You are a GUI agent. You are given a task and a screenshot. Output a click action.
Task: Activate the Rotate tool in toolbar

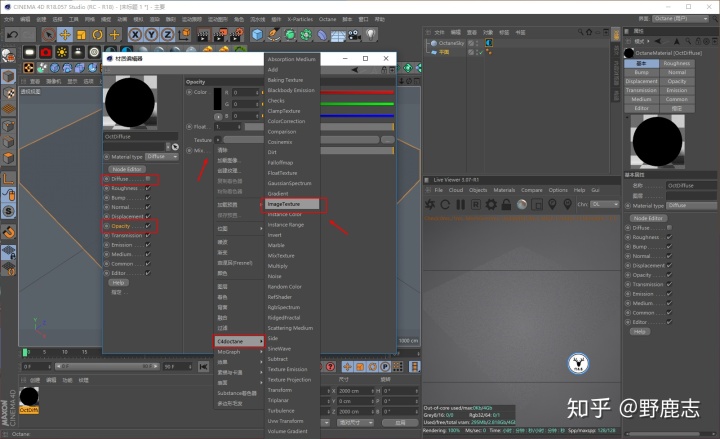[x=97, y=34]
